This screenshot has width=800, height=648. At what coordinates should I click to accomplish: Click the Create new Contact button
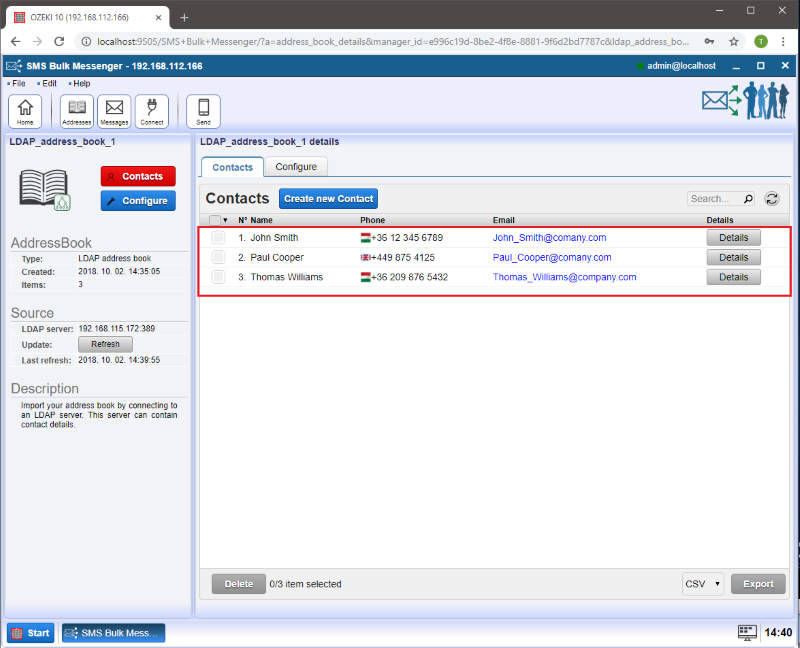tap(328, 198)
